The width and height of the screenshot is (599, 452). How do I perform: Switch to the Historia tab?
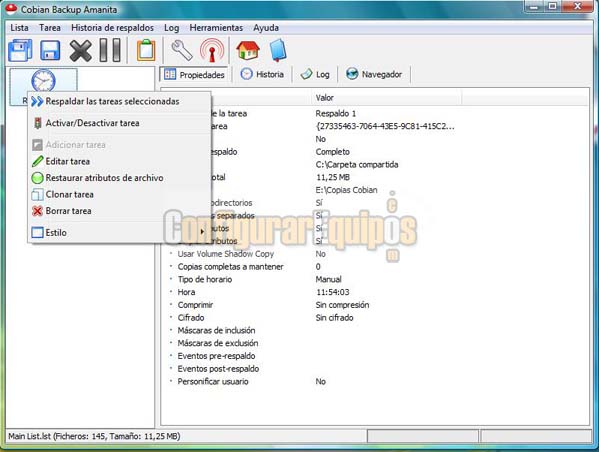click(262, 74)
